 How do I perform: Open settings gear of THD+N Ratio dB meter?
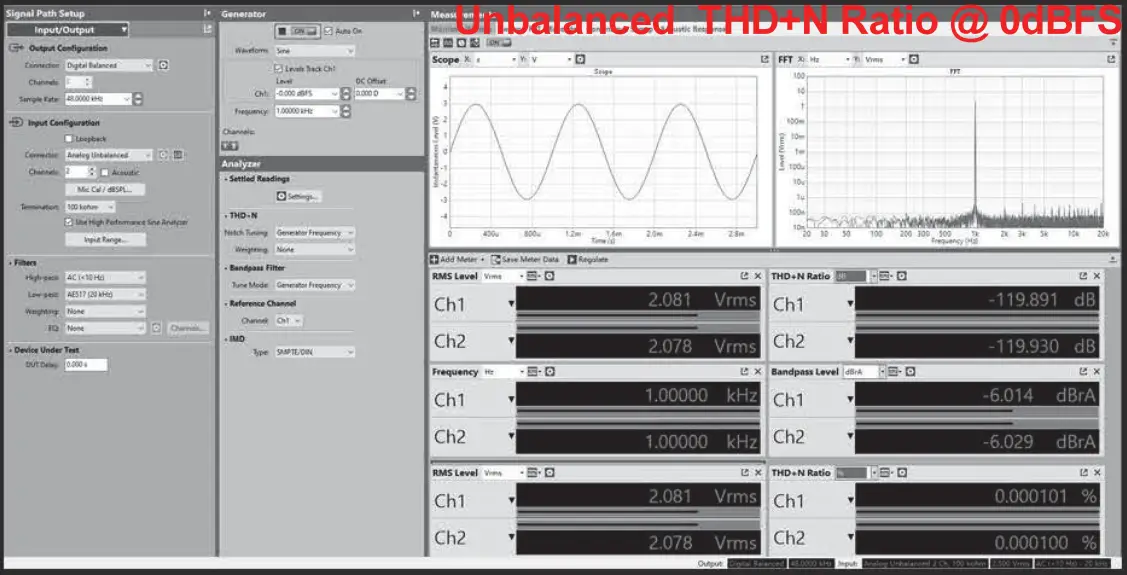point(901,276)
